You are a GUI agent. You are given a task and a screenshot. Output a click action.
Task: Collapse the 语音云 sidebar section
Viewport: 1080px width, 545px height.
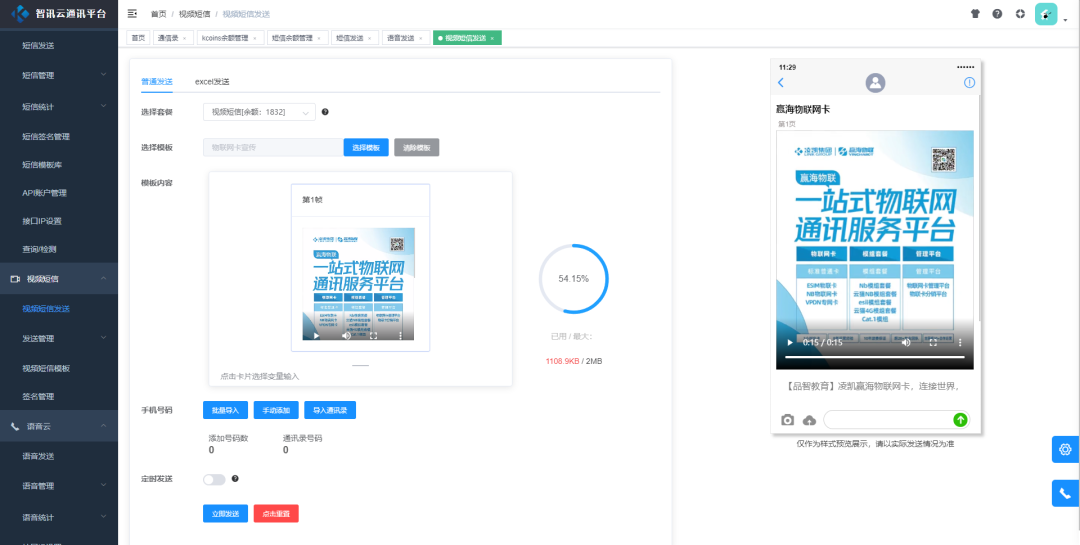59,426
